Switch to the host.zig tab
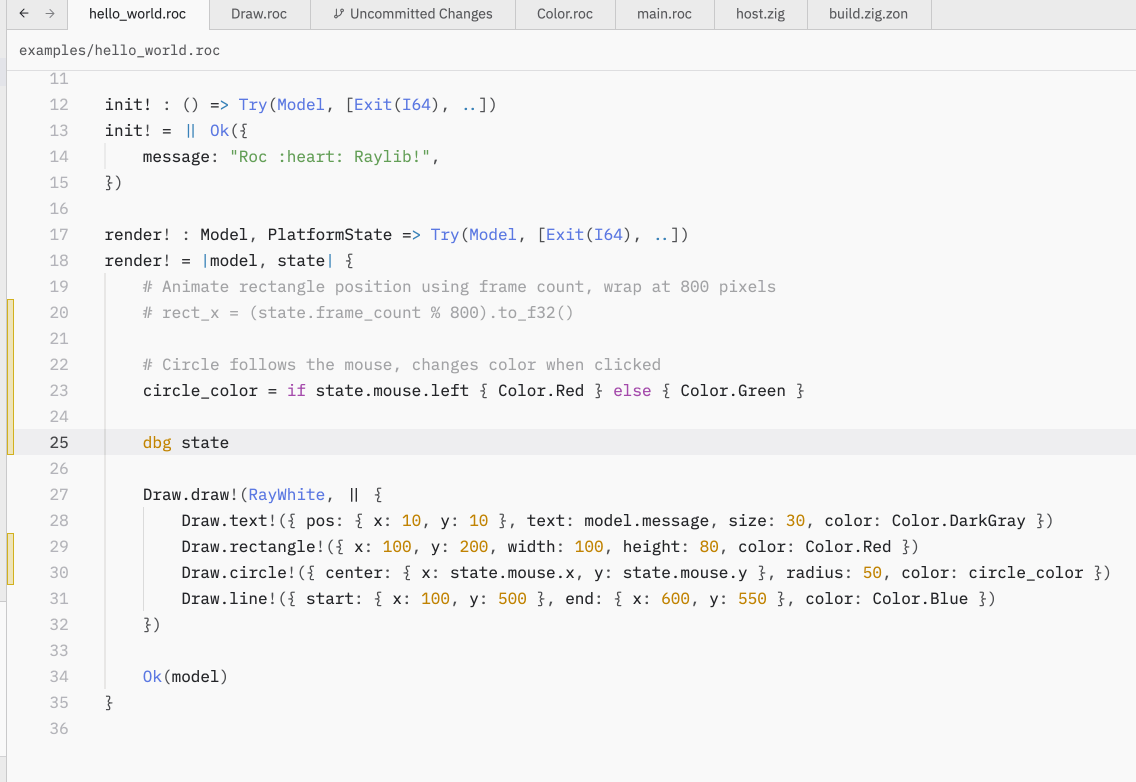Screen dimensions: 1136x782 click(763, 14)
